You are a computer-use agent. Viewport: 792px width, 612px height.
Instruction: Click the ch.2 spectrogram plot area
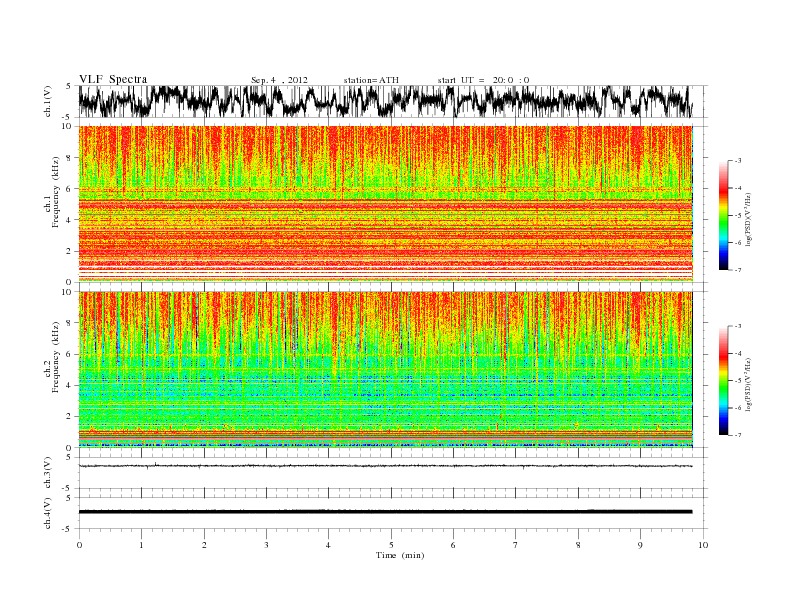385,370
